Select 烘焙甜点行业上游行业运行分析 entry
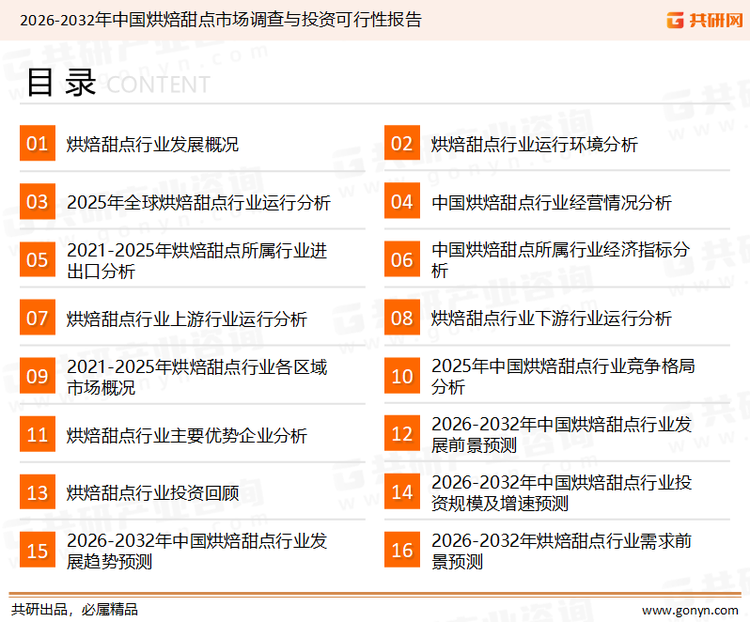Screen dimensions: 750x622 [x=187, y=319]
